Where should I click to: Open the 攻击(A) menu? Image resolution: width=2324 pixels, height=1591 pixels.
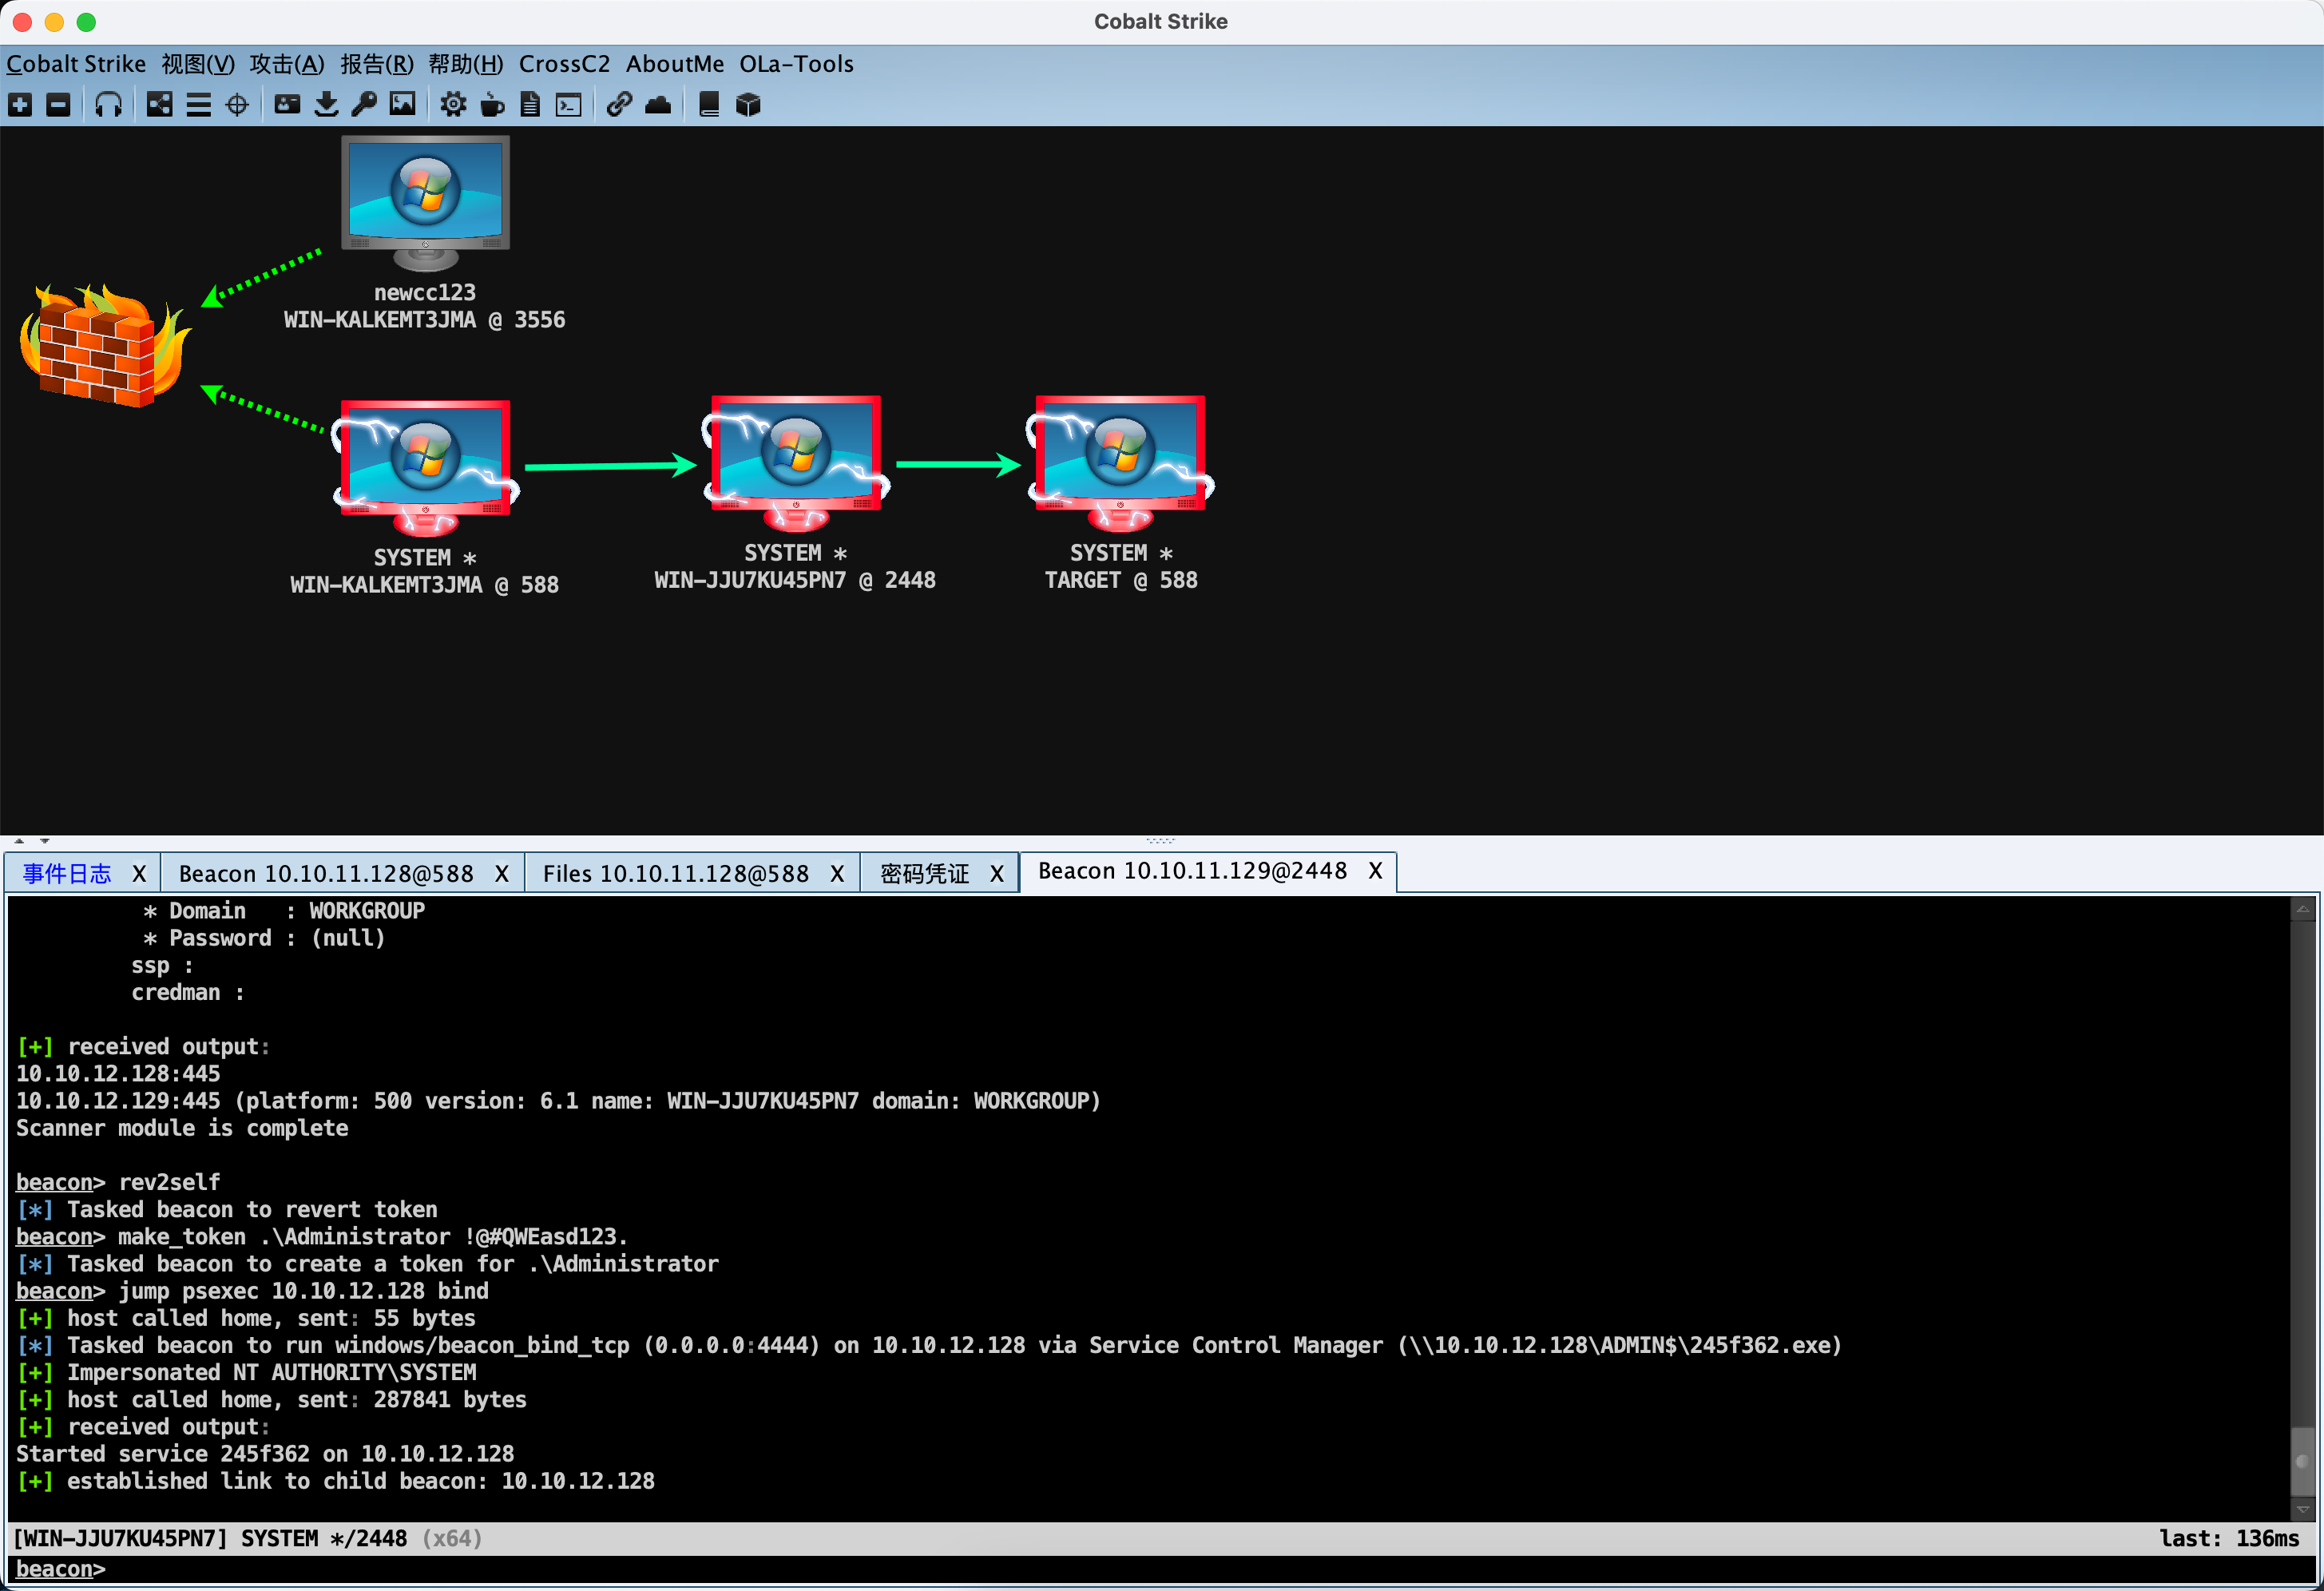286,64
